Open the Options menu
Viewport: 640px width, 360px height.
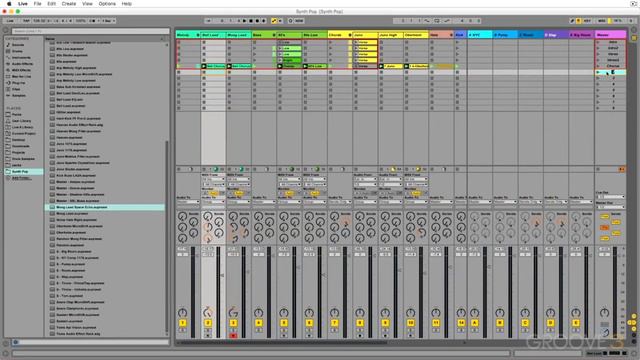(107, 4)
